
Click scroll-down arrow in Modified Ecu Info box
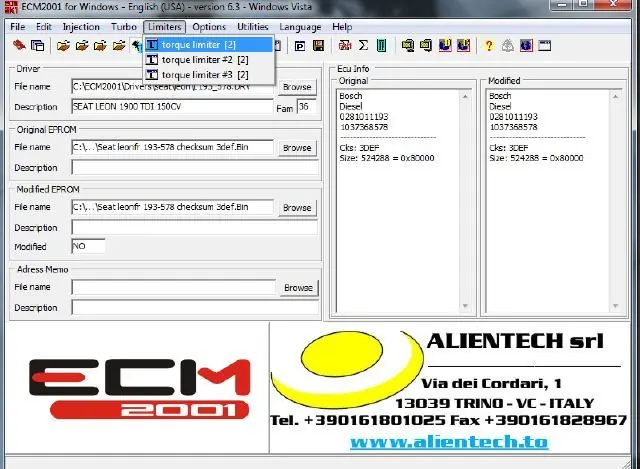(x=615, y=306)
